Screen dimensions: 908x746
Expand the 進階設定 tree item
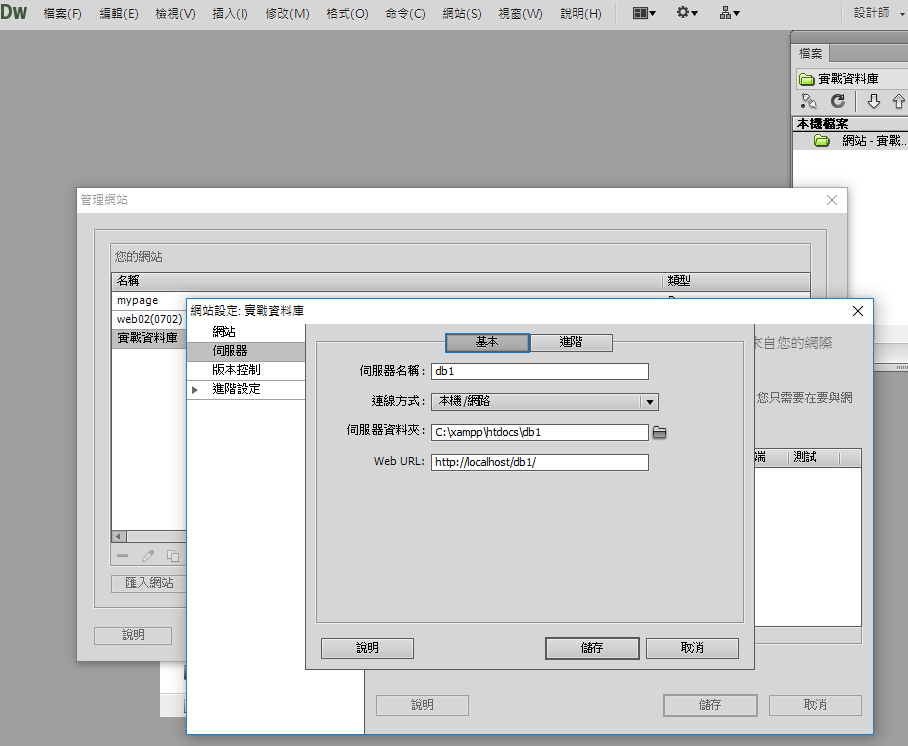point(196,389)
